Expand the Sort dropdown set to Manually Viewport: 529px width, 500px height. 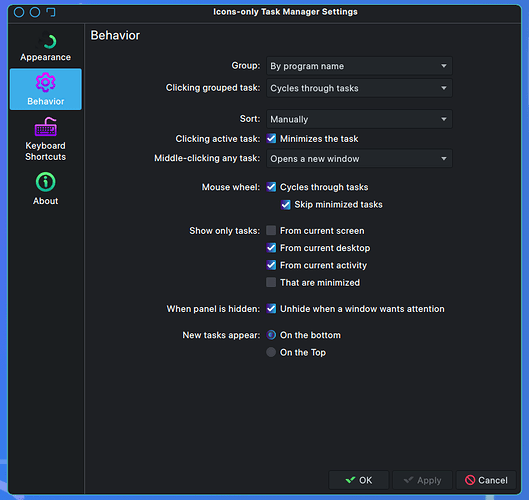point(359,119)
